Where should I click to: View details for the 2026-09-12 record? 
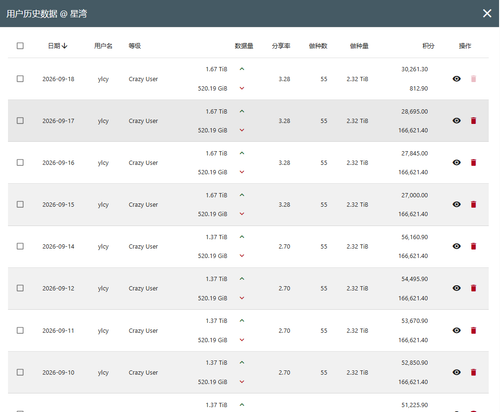point(457,288)
